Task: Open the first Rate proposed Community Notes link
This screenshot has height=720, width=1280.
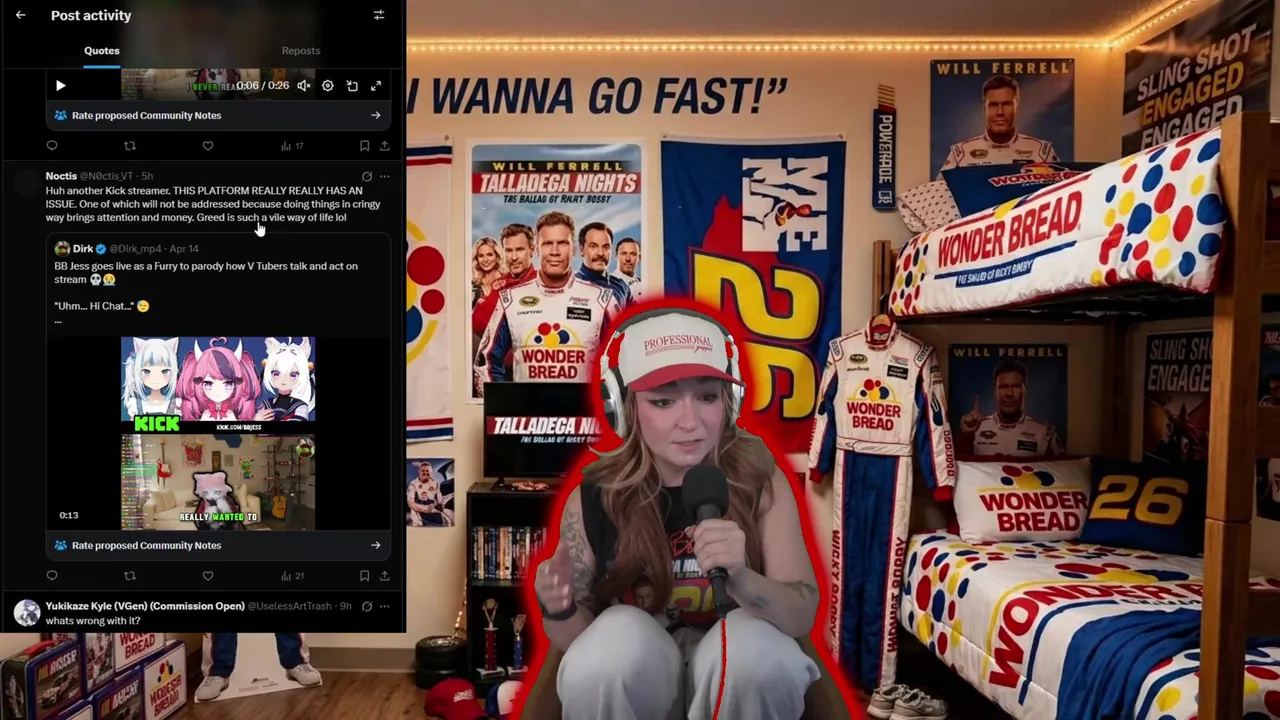Action: (146, 115)
